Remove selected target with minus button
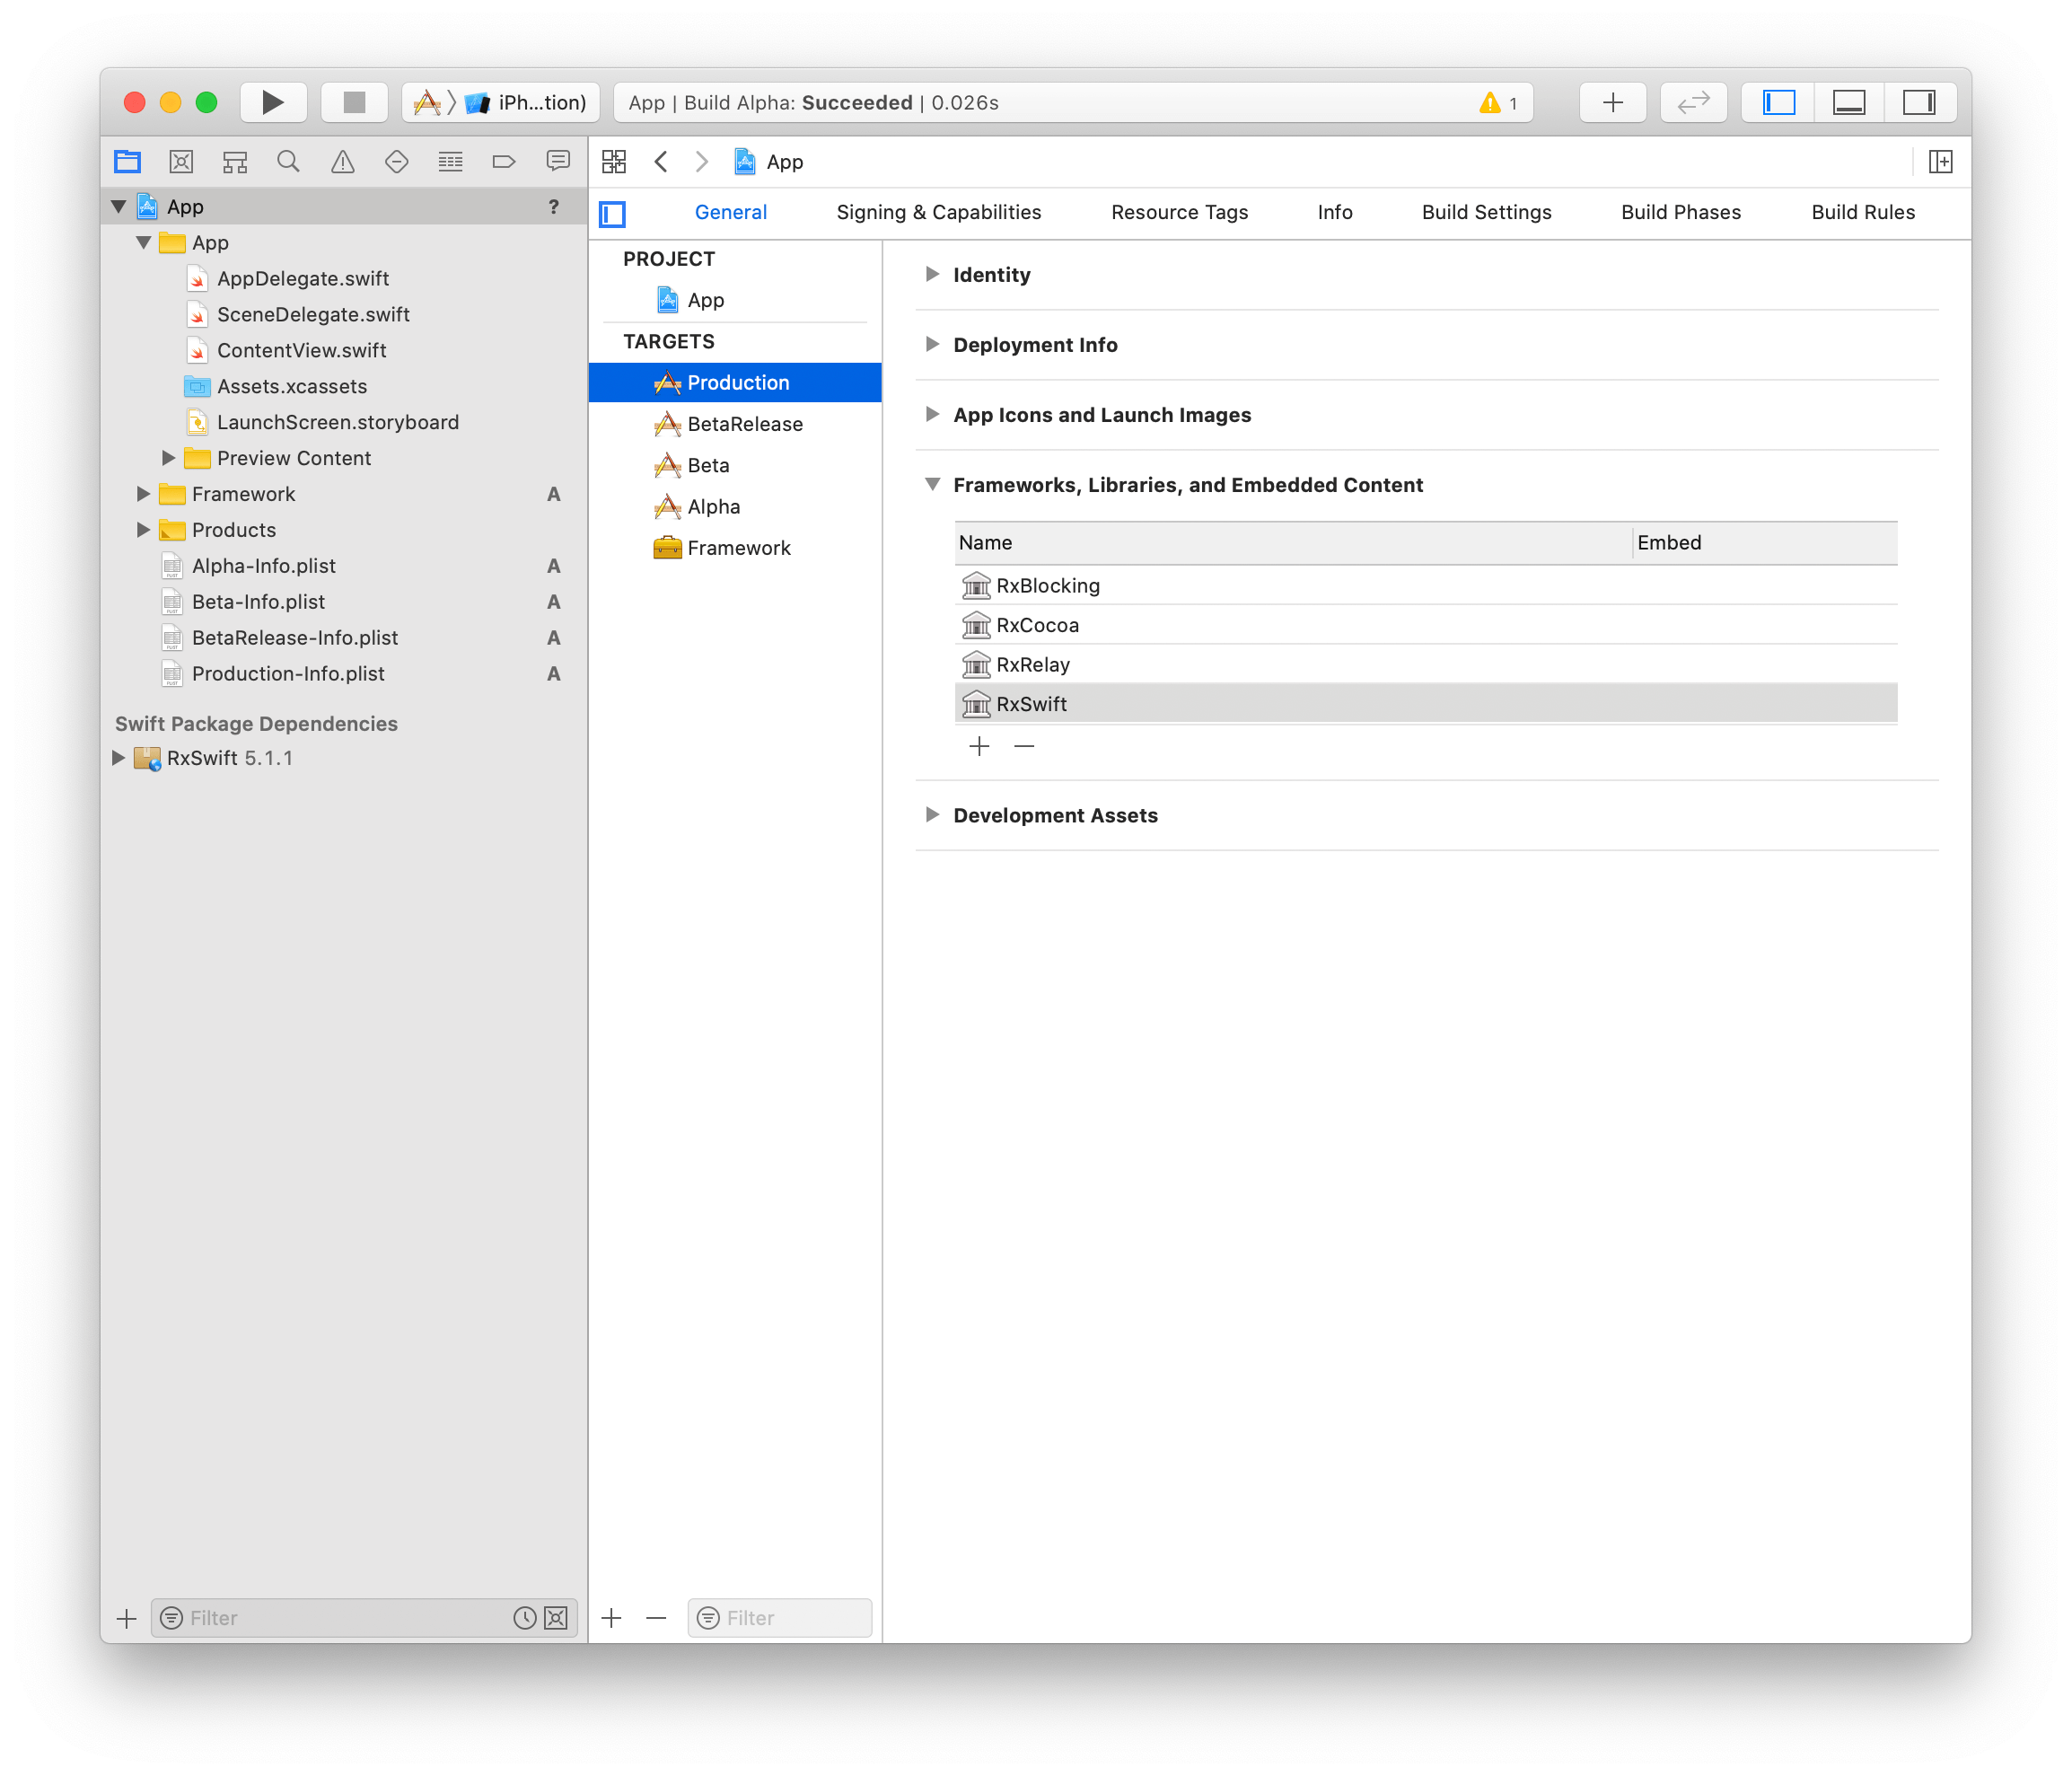Viewport: 2072px width, 1776px height. (x=656, y=1617)
